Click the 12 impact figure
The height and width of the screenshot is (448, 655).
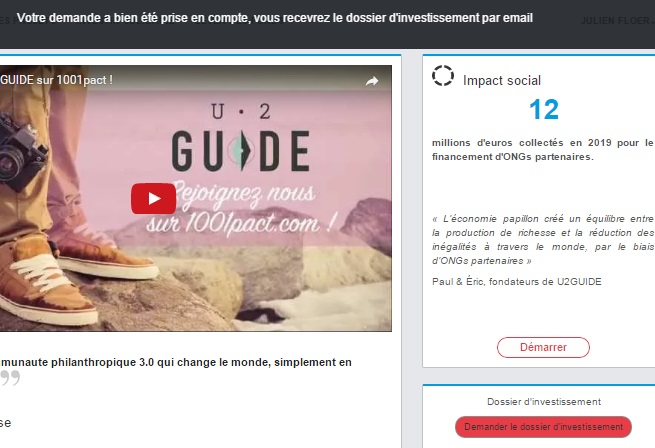[x=543, y=109]
